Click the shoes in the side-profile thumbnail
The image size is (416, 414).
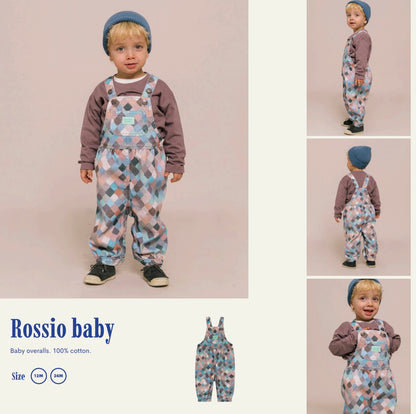[353, 127]
